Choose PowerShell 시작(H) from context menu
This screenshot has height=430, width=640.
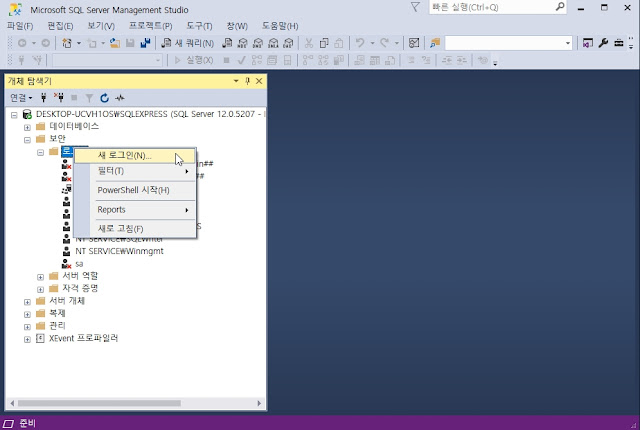click(135, 190)
